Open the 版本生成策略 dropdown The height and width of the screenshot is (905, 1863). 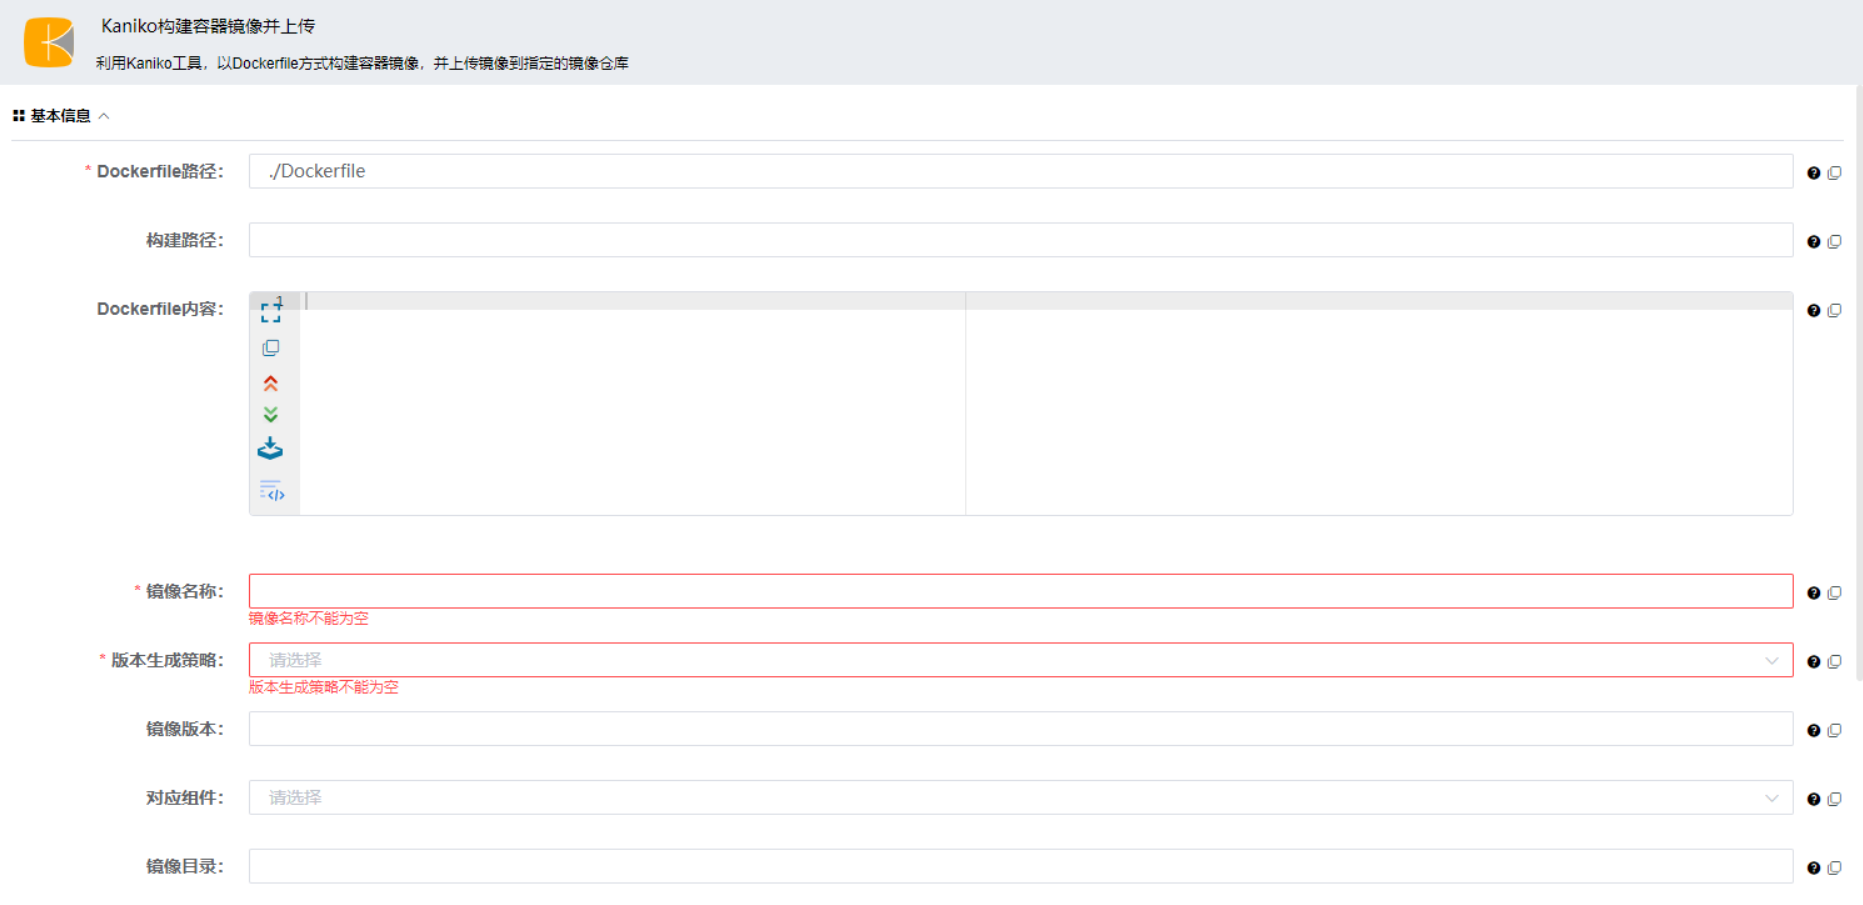pyautogui.click(x=1020, y=660)
